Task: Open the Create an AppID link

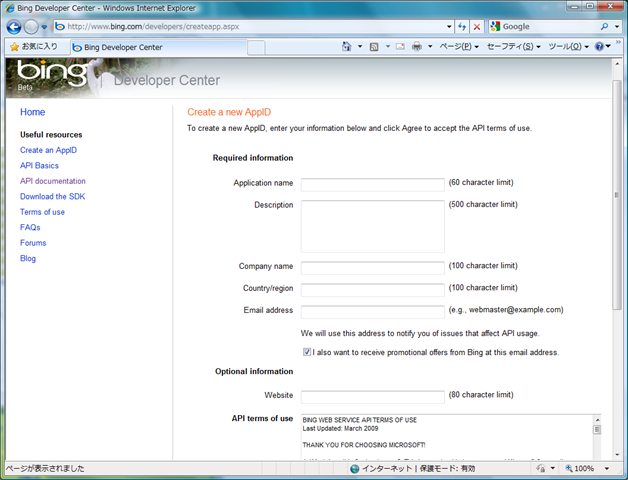Action: (x=48, y=150)
